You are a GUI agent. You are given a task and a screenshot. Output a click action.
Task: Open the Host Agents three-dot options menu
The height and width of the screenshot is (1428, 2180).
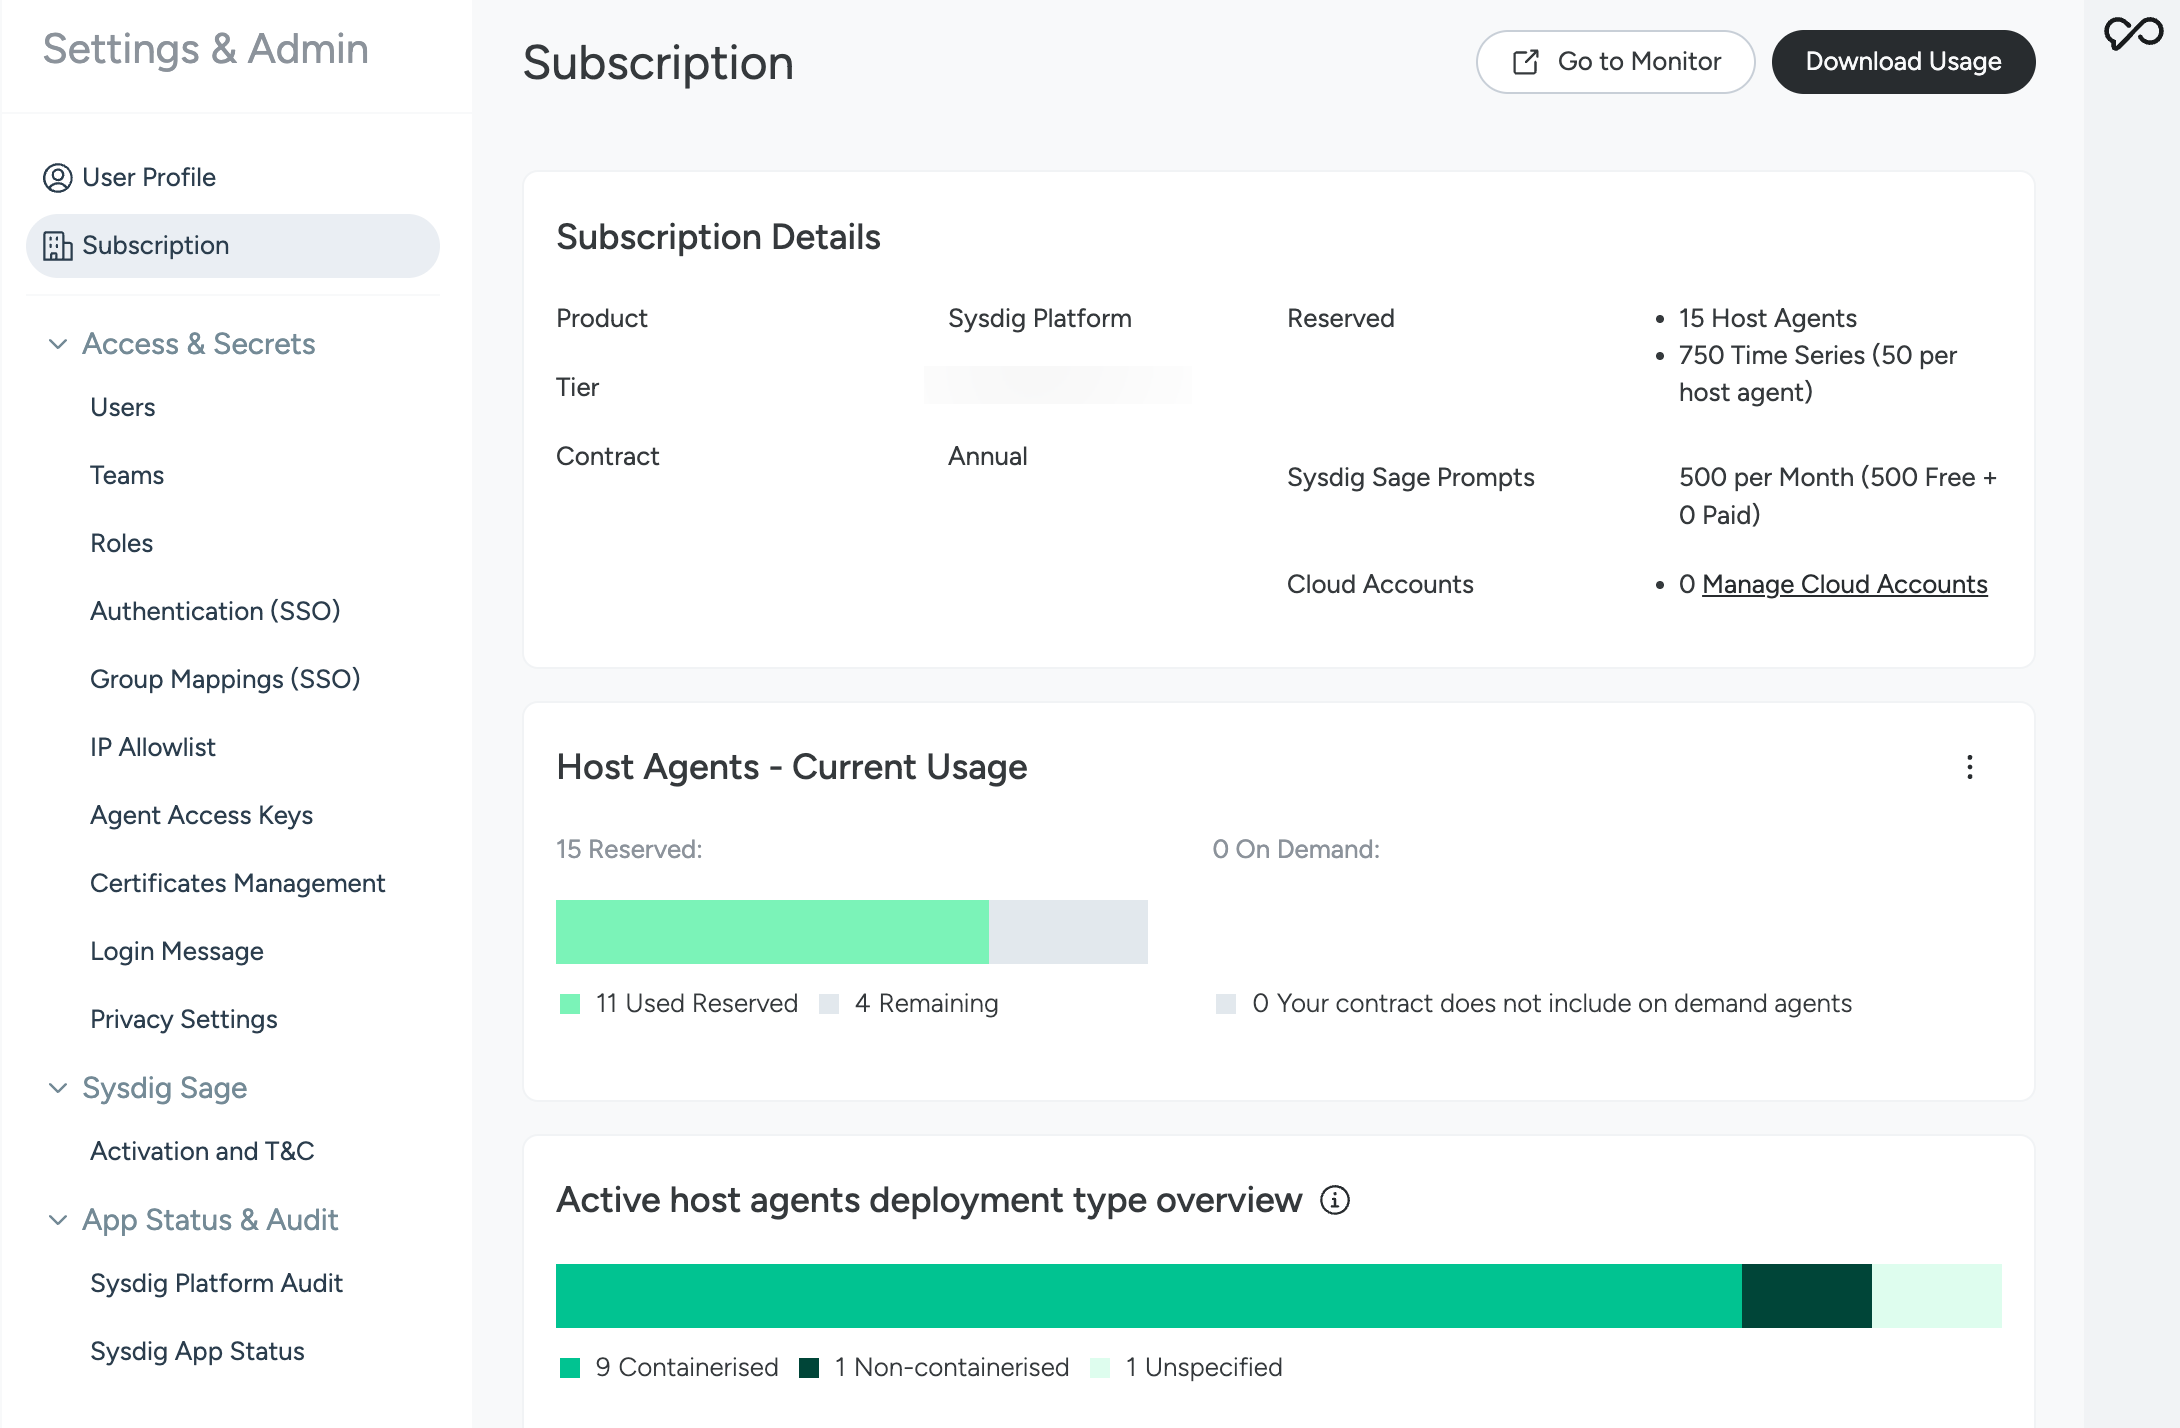click(x=1970, y=767)
